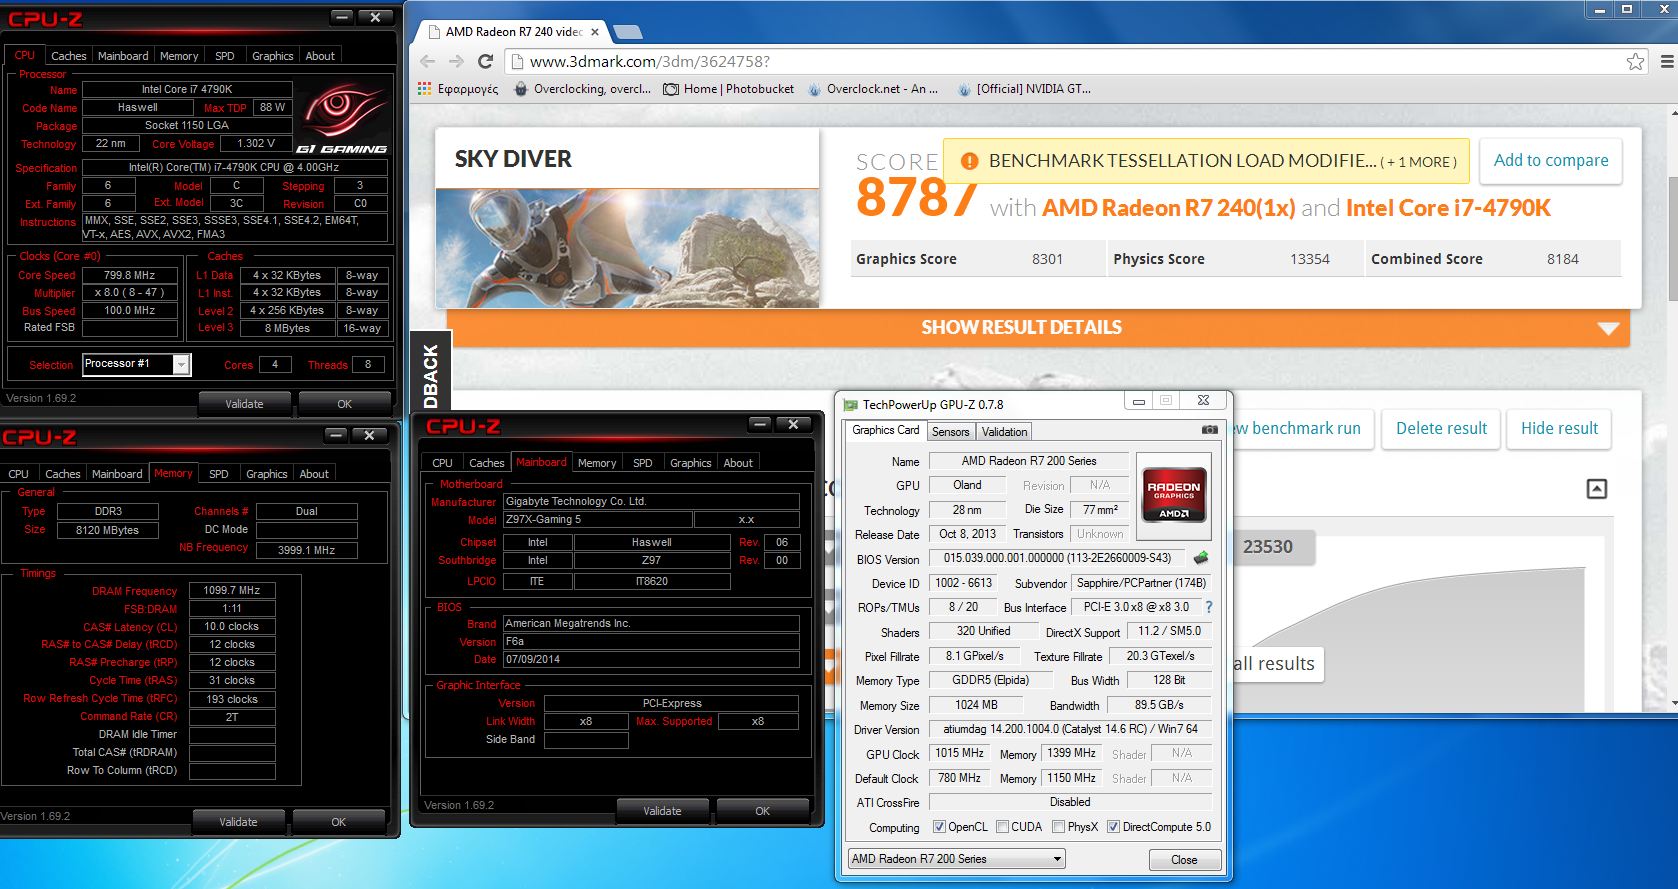1678x889 pixels.
Task: Click the Radeon Graphics logo in GPU-Z
Action: click(1173, 496)
